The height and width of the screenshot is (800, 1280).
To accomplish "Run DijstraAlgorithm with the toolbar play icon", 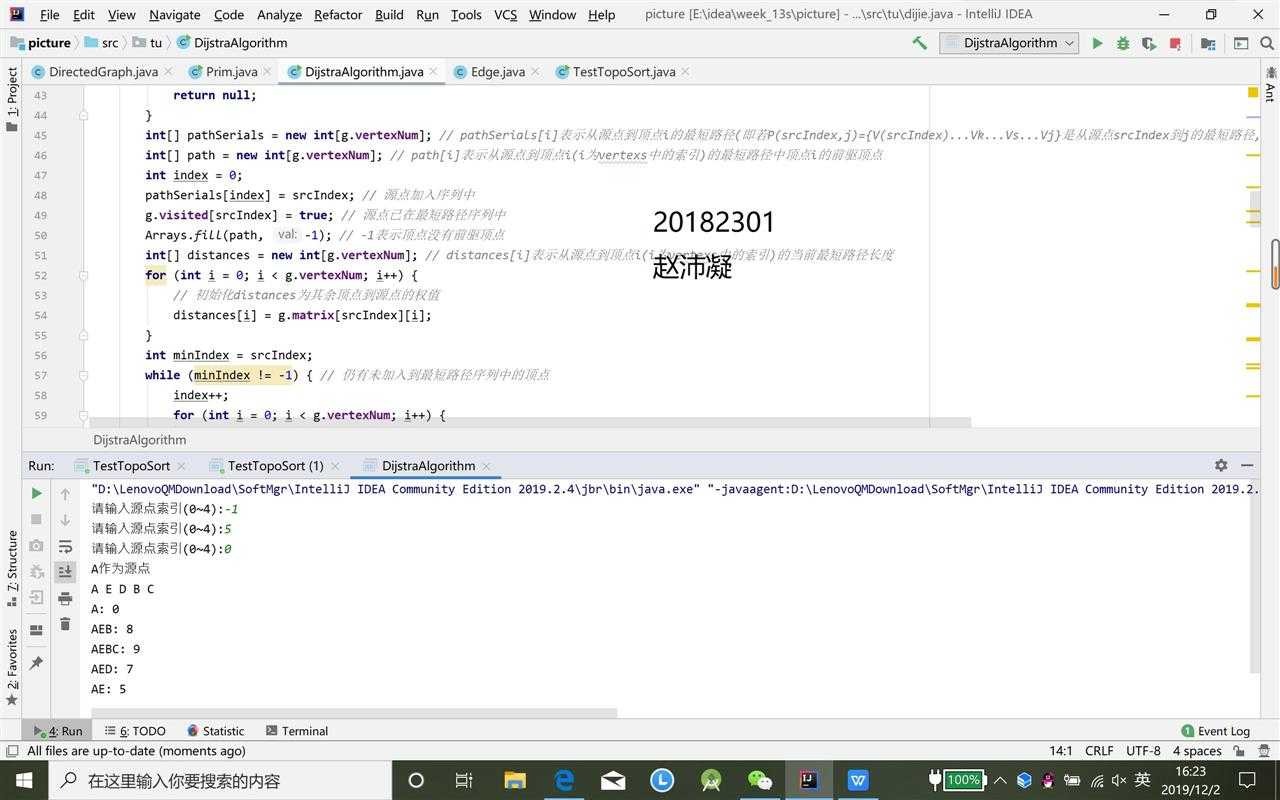I will 1097,43.
